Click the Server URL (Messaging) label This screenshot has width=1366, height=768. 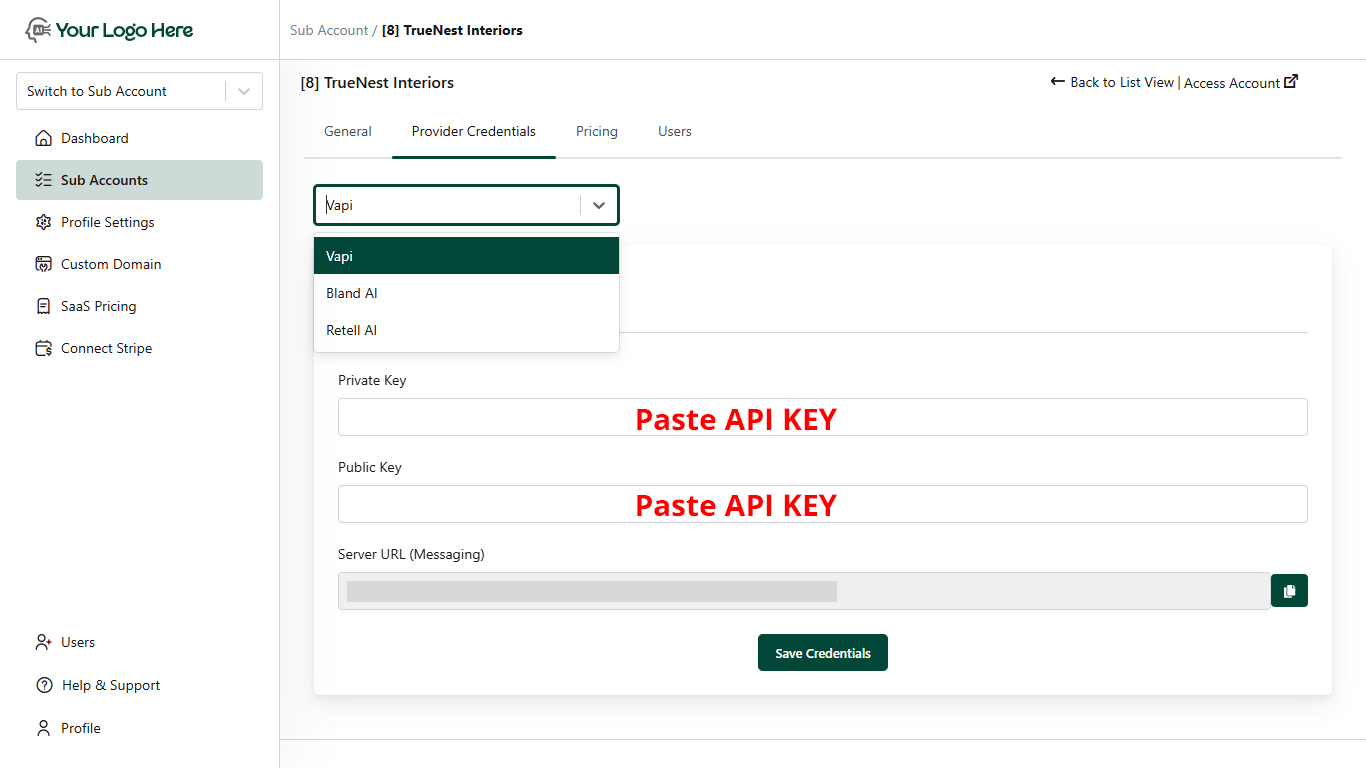411,554
